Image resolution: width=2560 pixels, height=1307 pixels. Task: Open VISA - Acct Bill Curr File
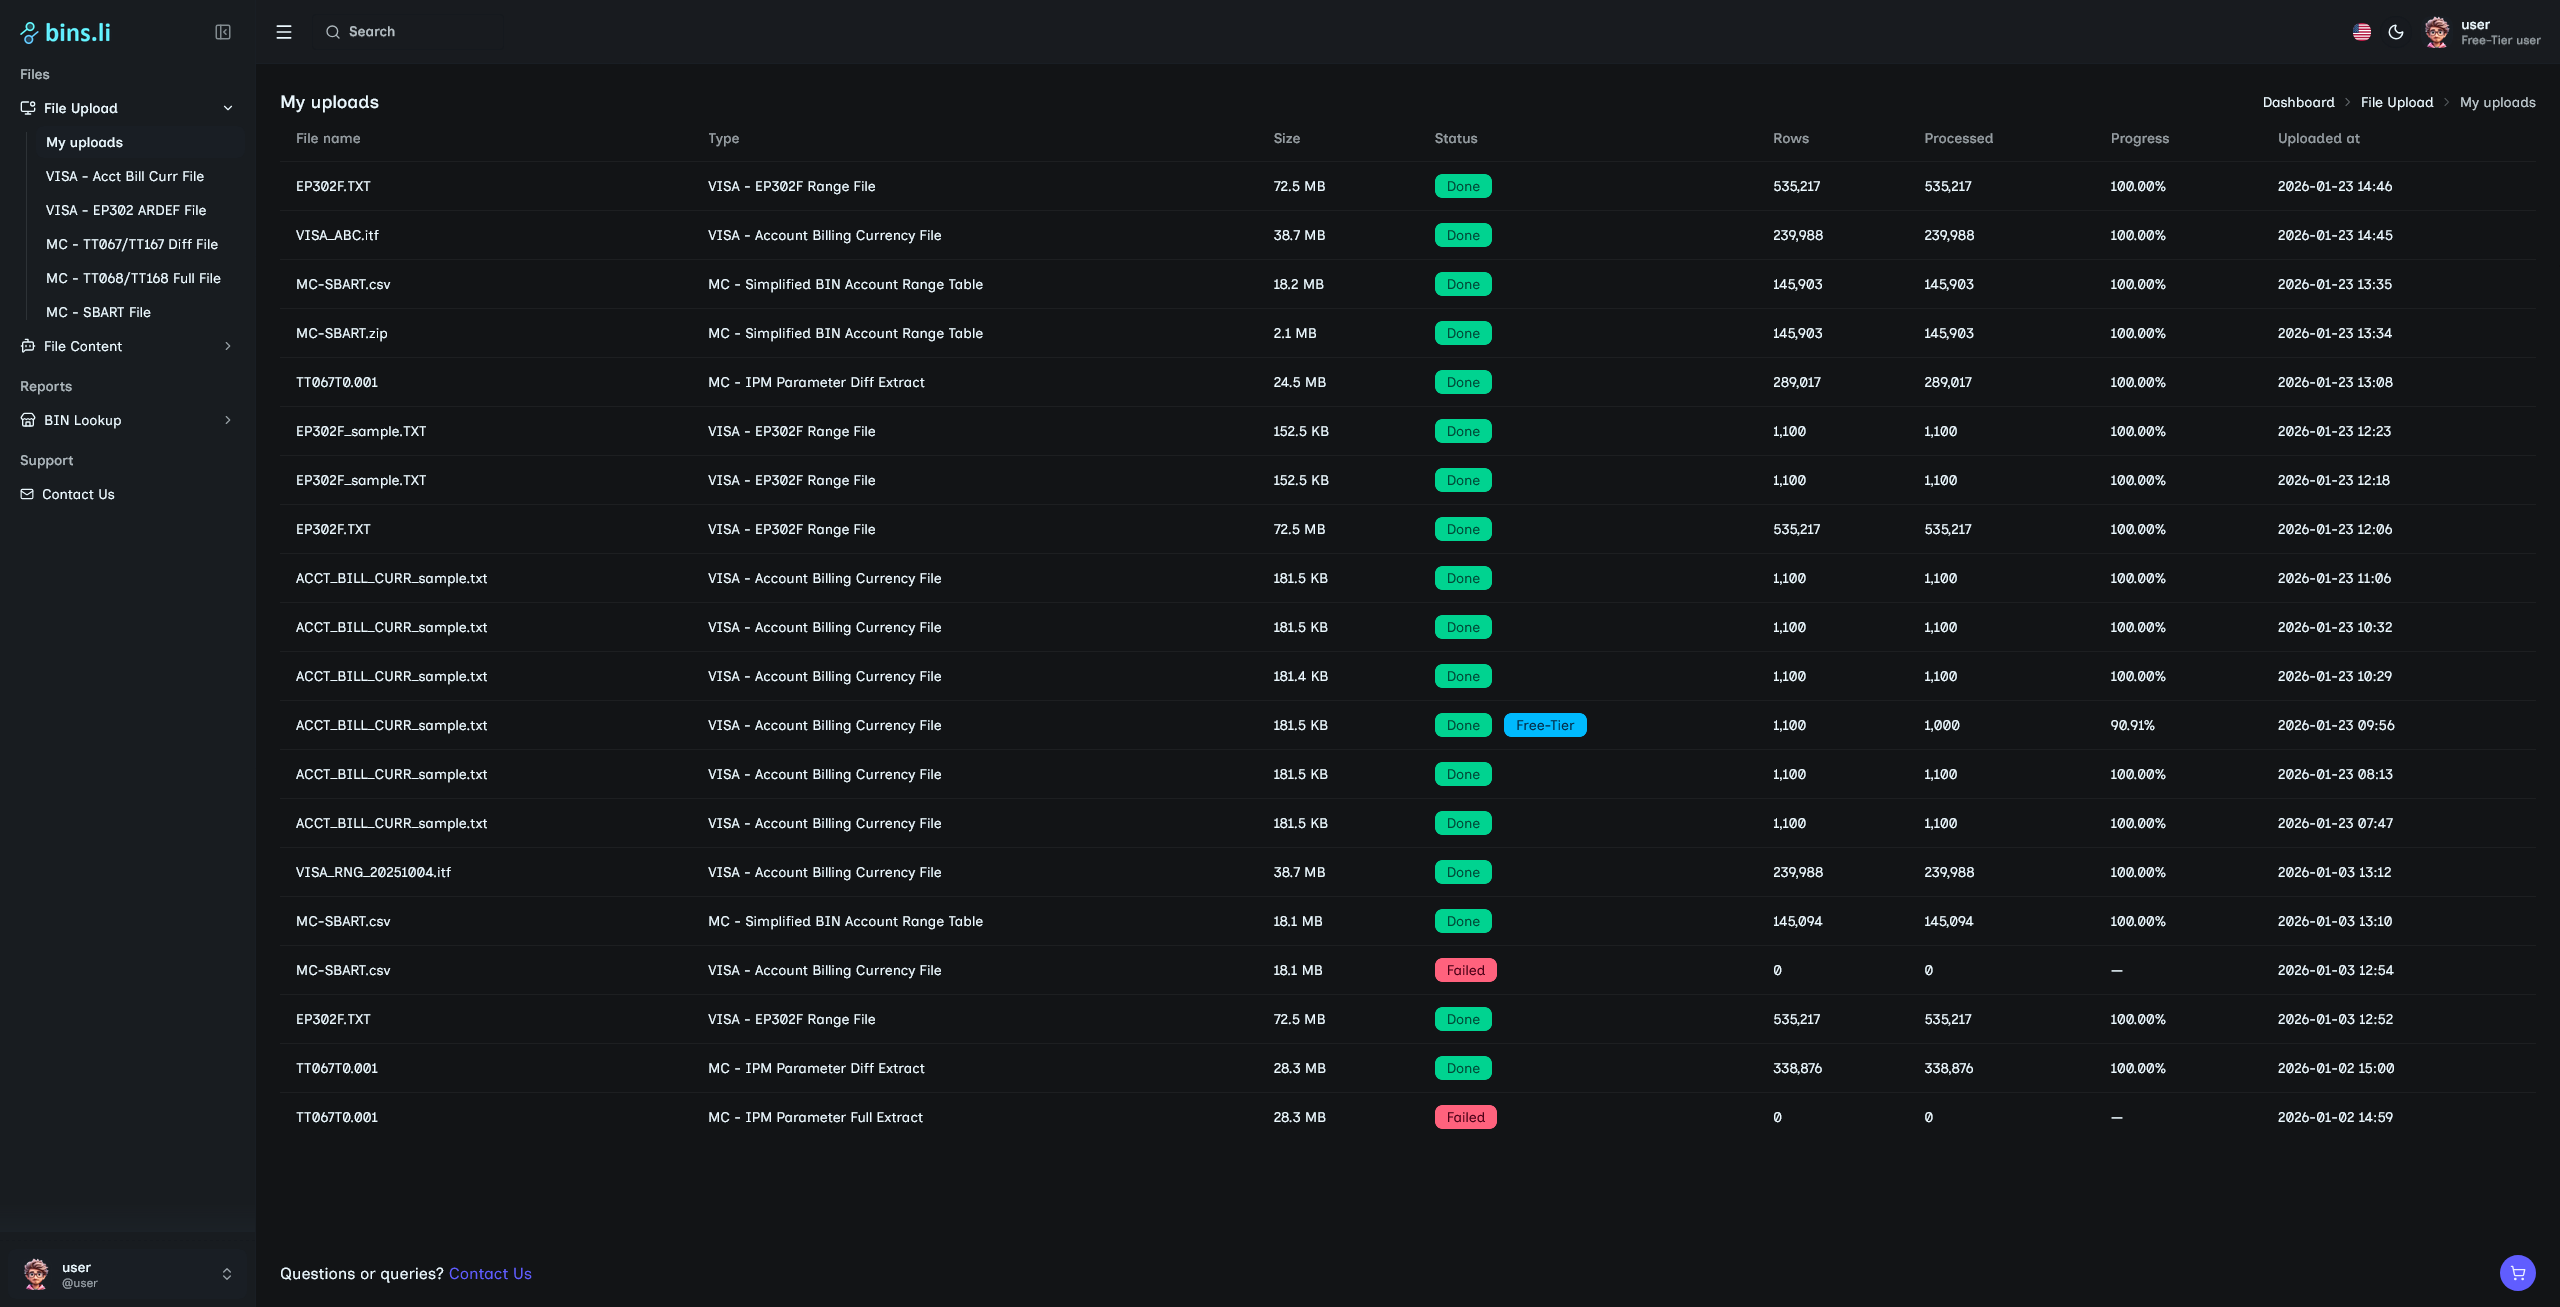[x=125, y=176]
